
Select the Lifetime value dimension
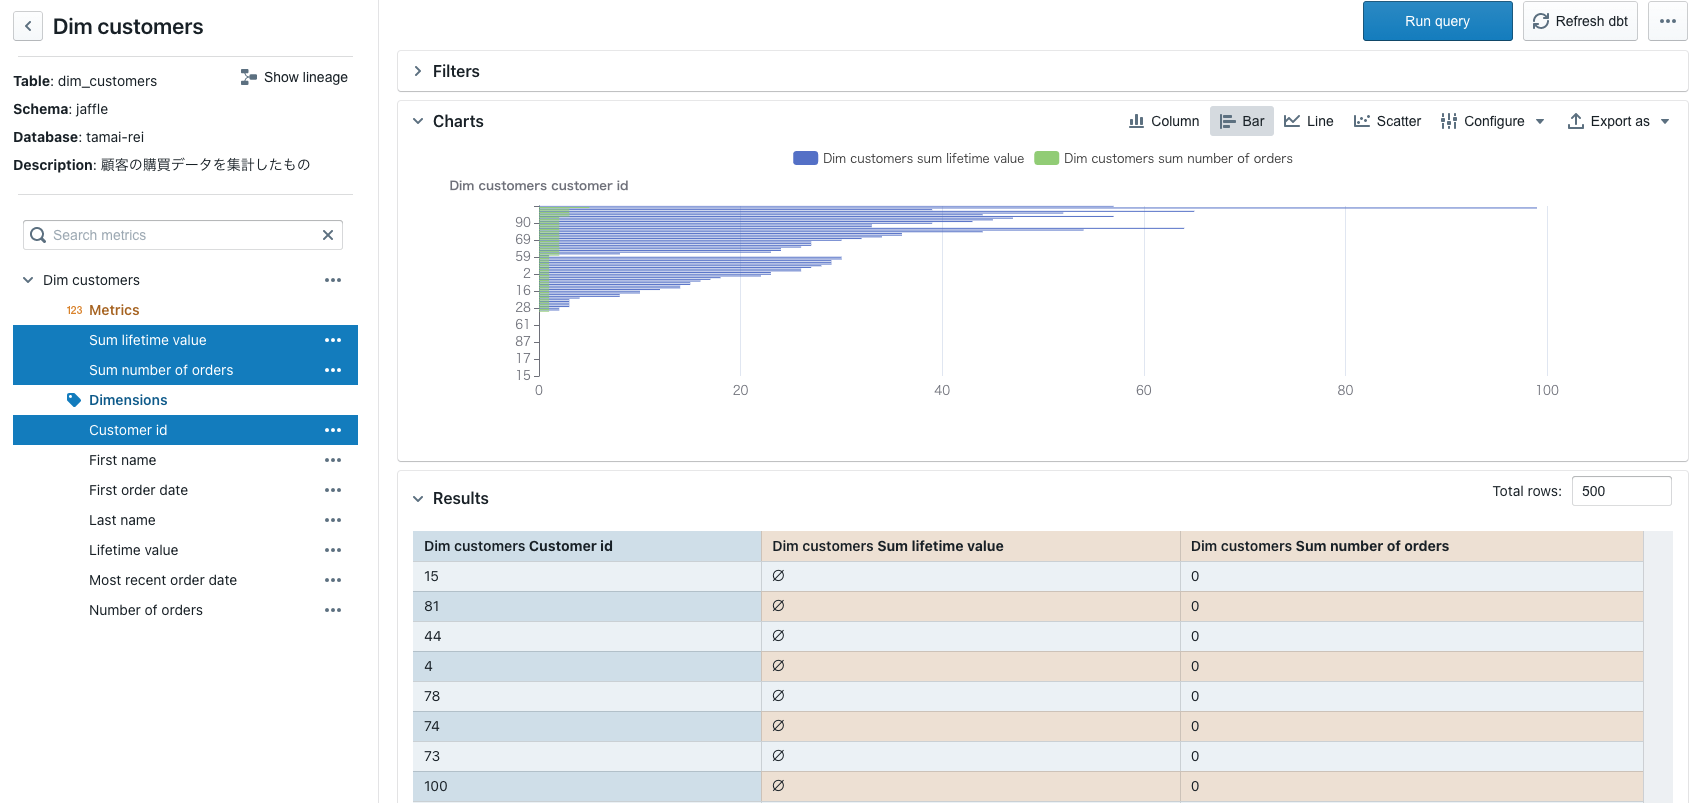tap(133, 550)
